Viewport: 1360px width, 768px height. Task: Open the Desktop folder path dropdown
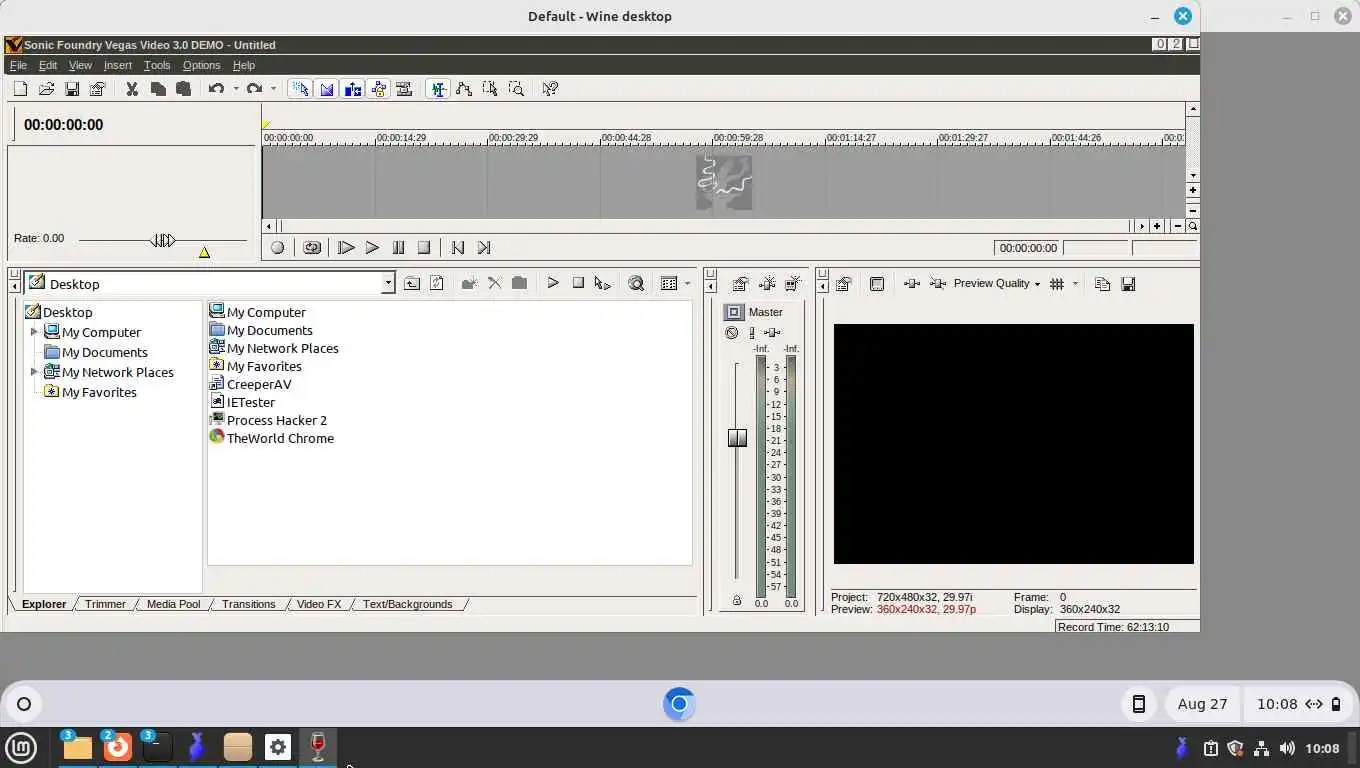[388, 284]
